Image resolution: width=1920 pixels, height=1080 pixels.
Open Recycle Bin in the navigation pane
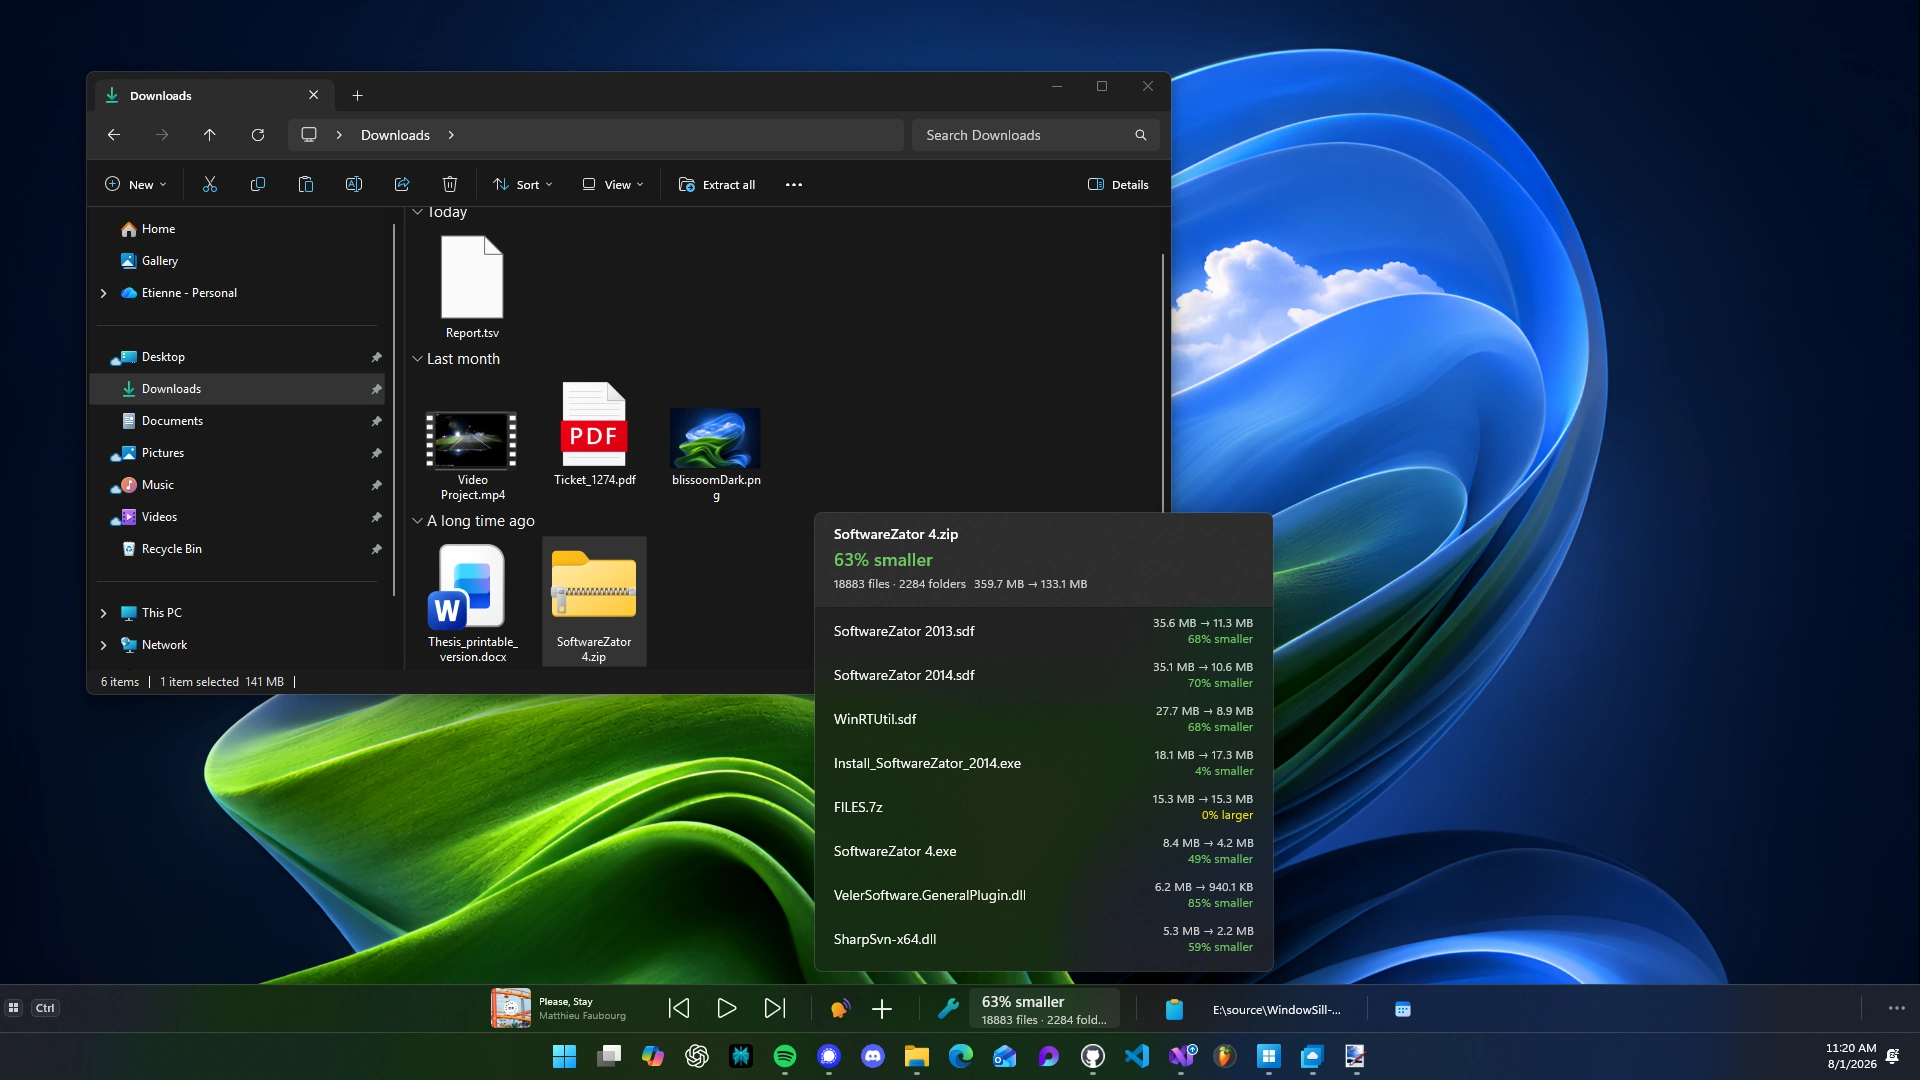(x=238, y=549)
